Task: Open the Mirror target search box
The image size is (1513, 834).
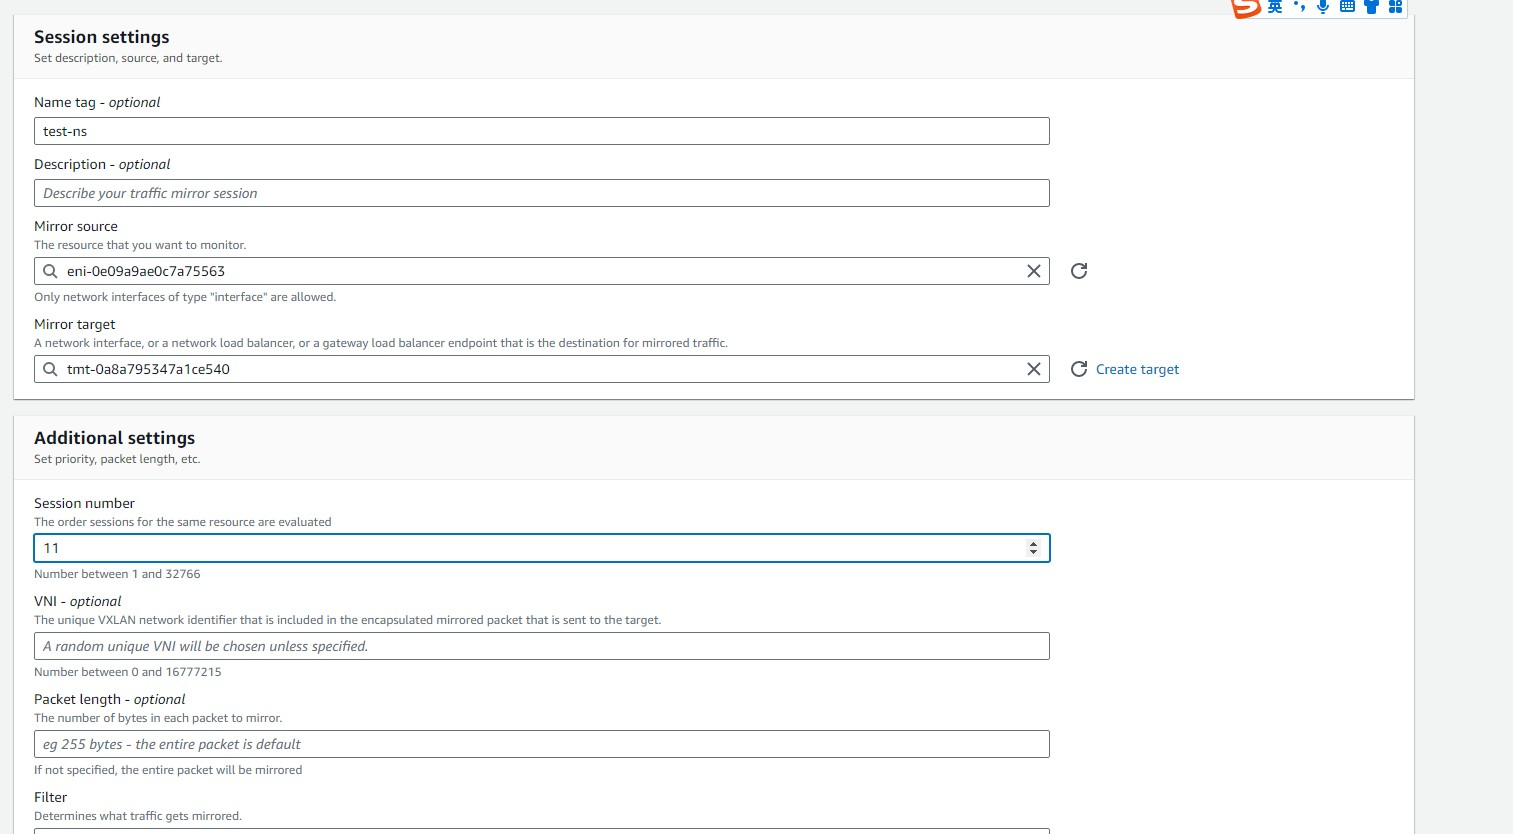Action: [540, 369]
